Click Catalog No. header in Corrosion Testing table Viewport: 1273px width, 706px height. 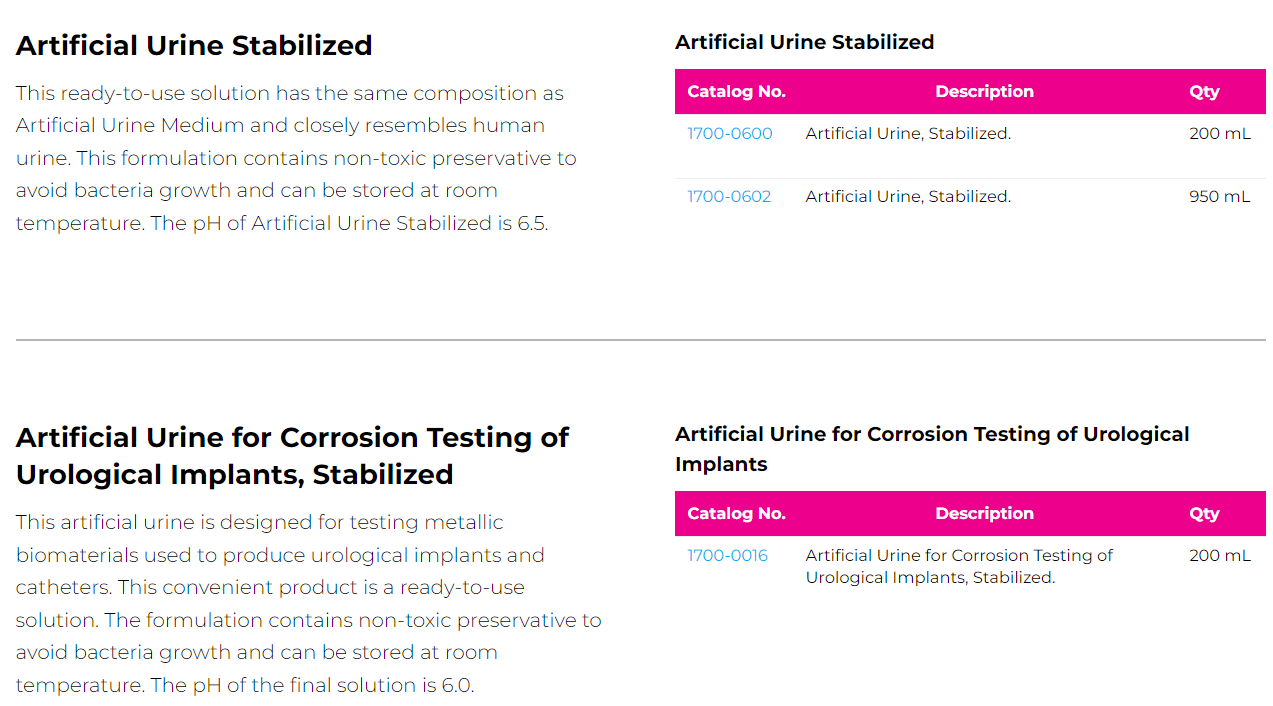point(736,514)
